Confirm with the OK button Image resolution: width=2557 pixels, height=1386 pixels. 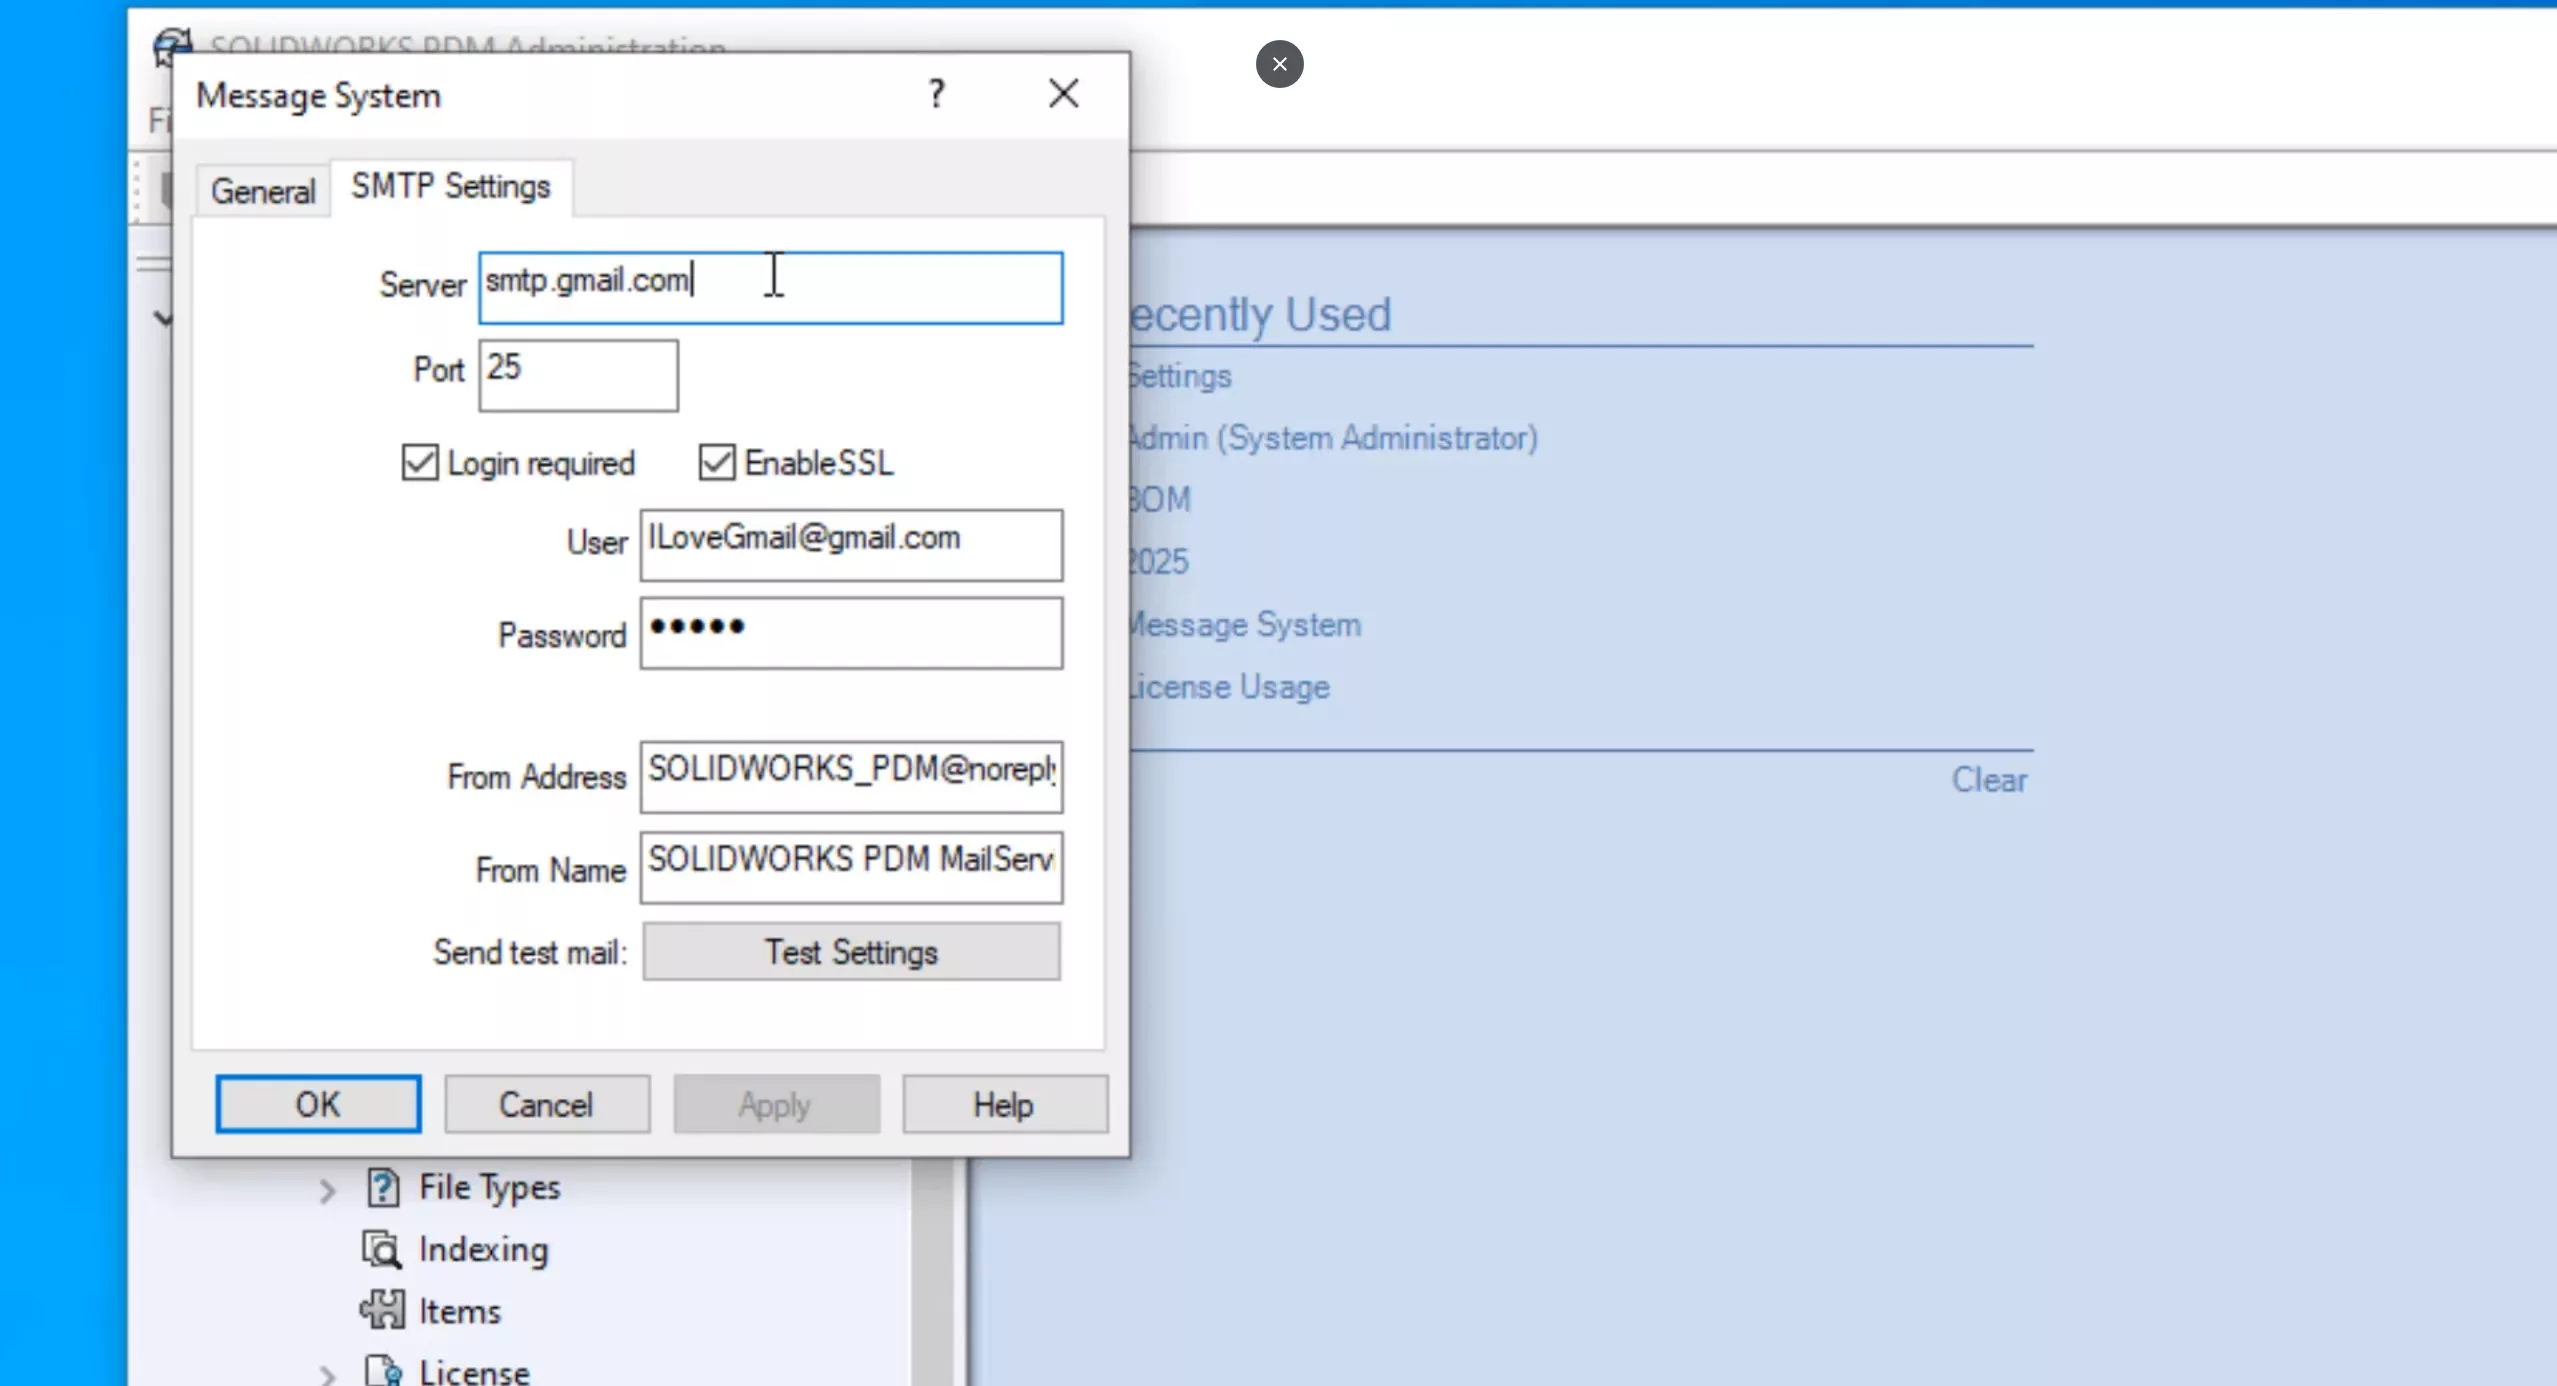(318, 1104)
